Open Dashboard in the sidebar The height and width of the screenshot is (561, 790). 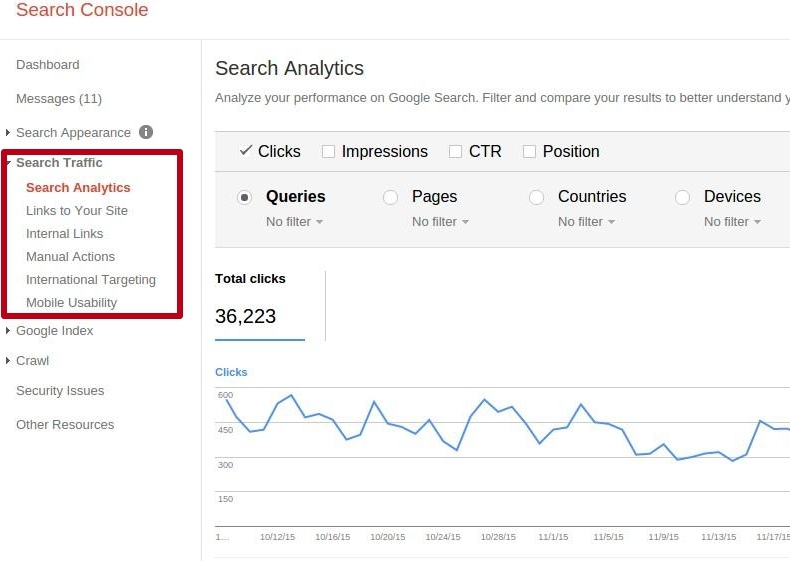click(x=48, y=65)
